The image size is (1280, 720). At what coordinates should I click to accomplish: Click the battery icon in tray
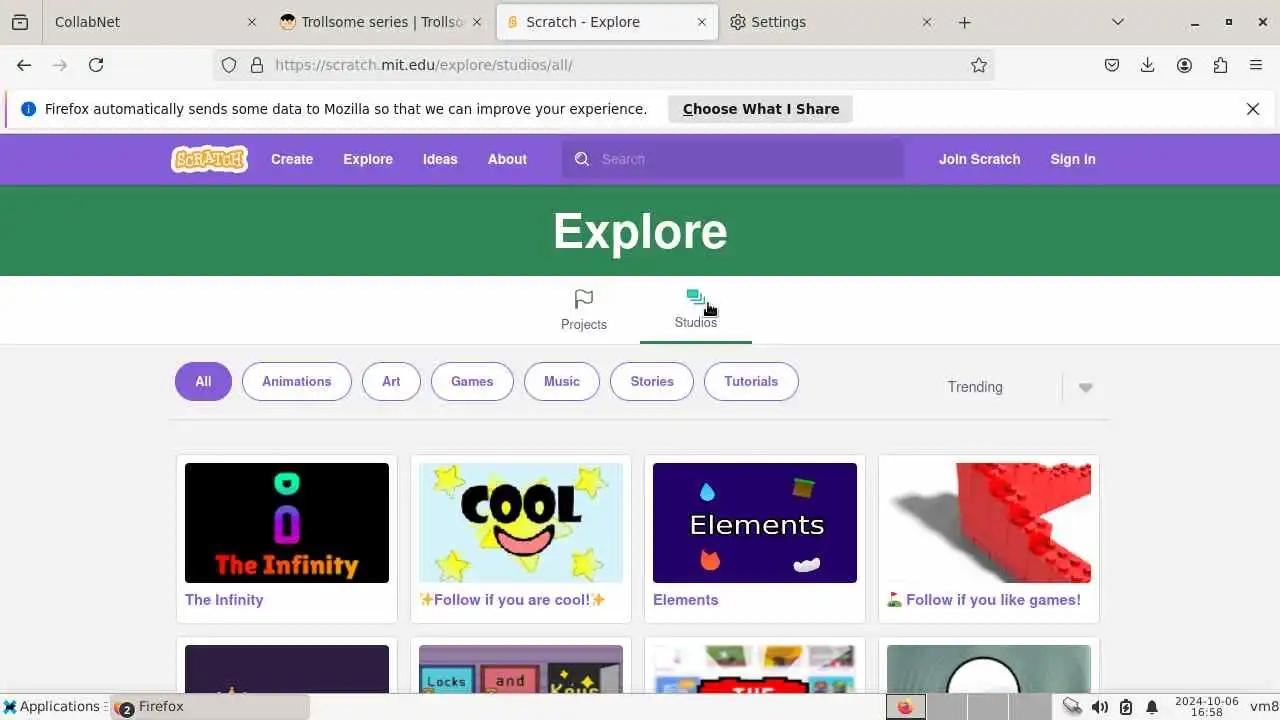point(1126,707)
